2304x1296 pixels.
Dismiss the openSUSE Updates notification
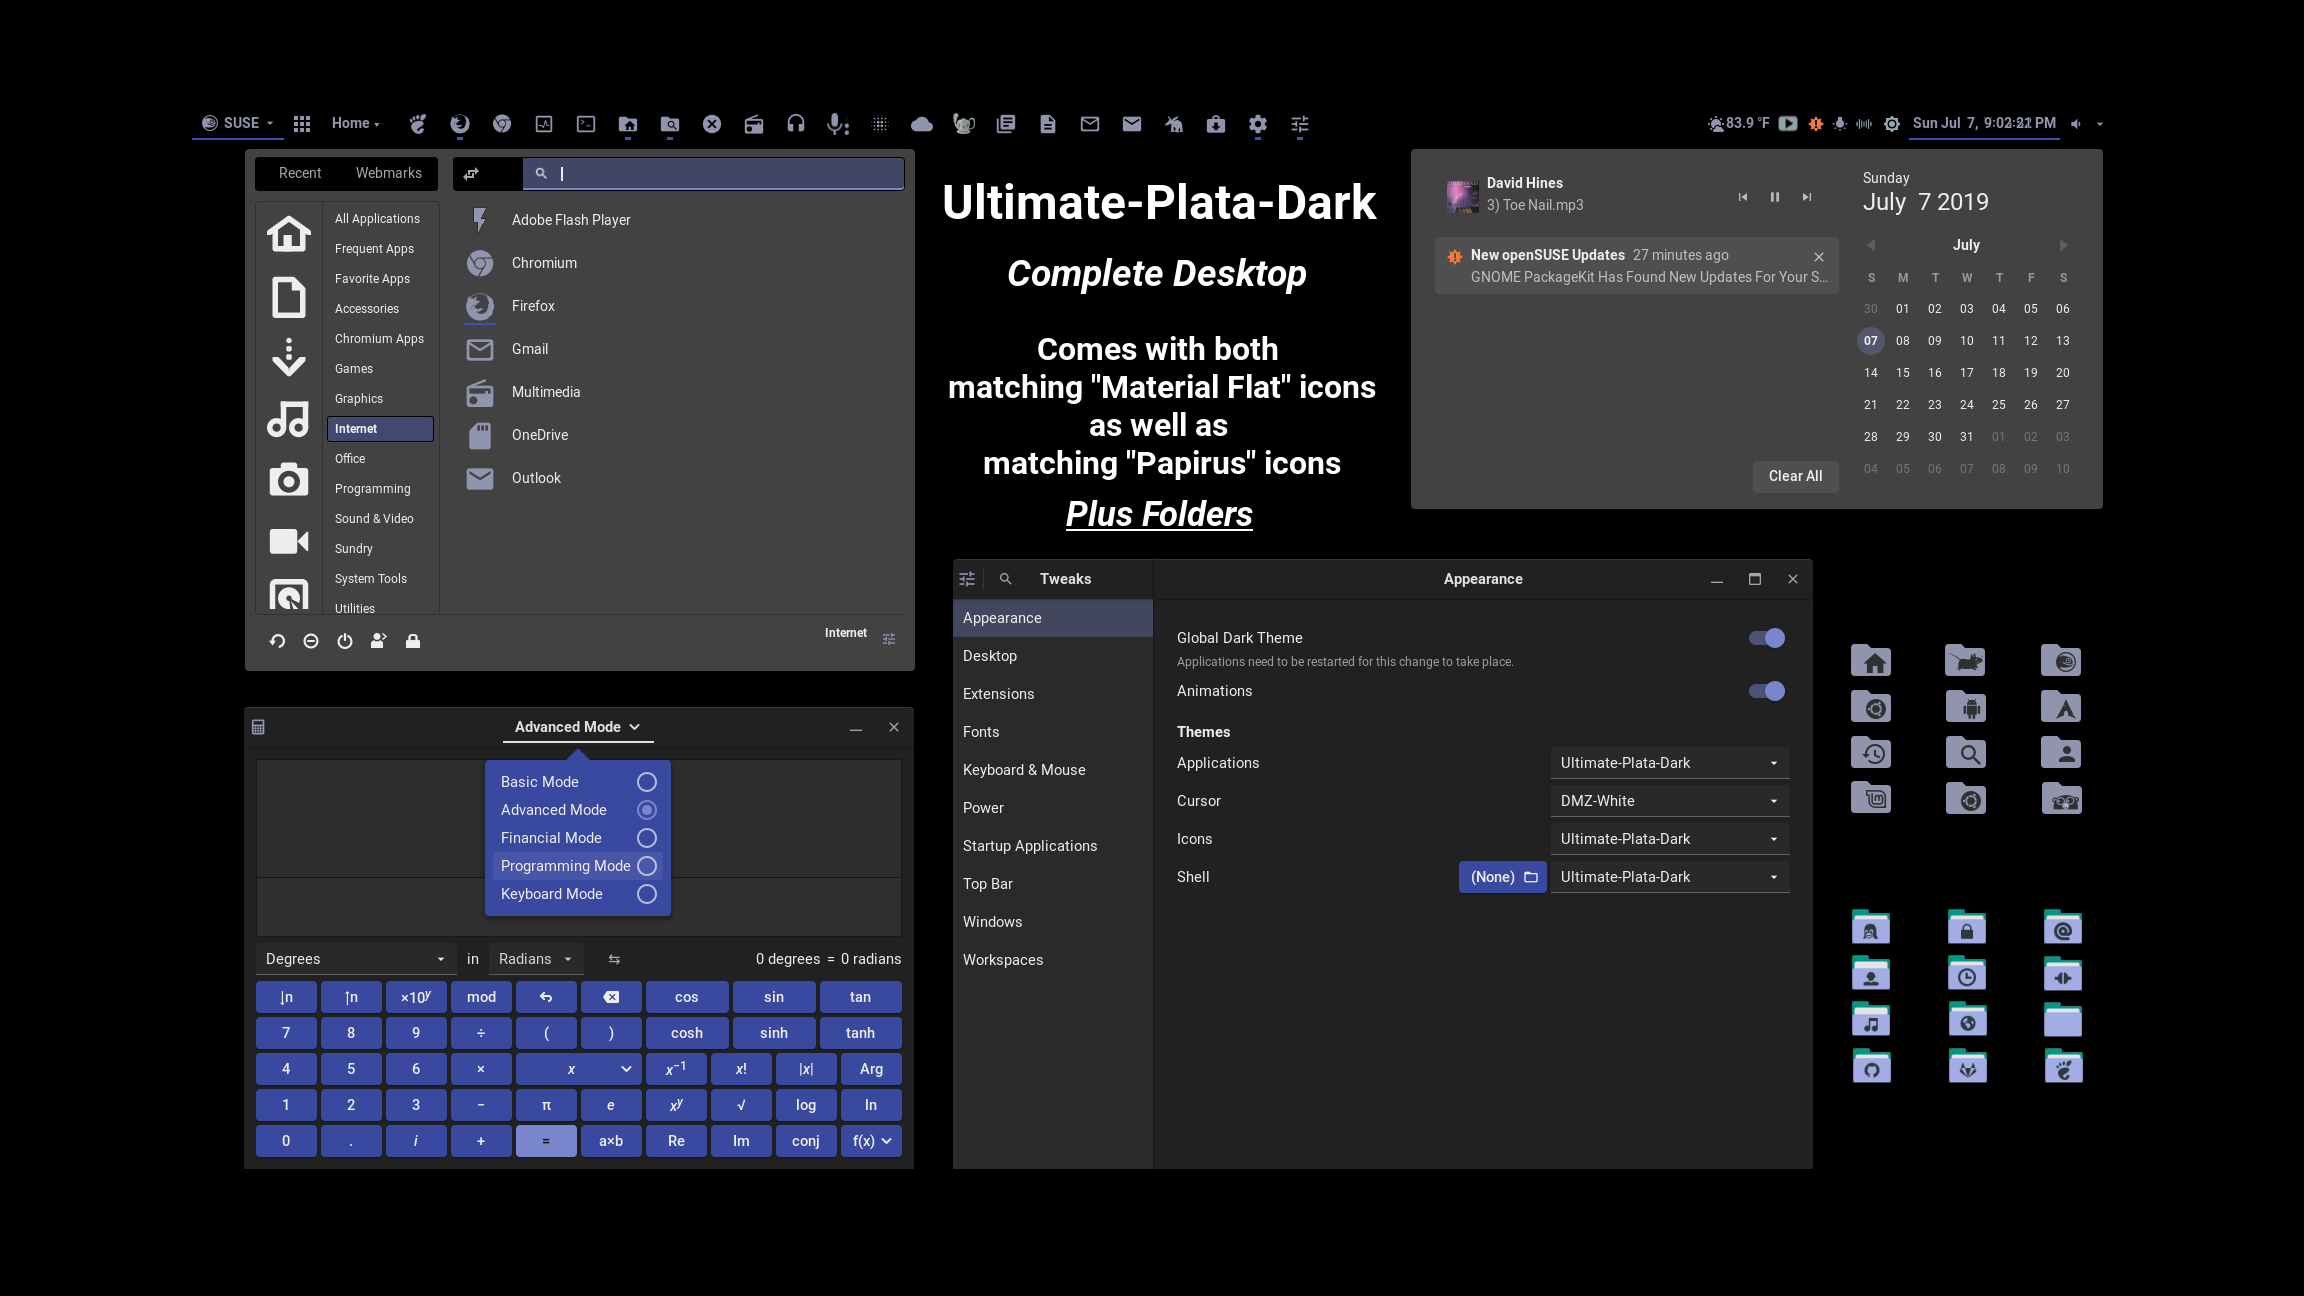tap(1819, 257)
